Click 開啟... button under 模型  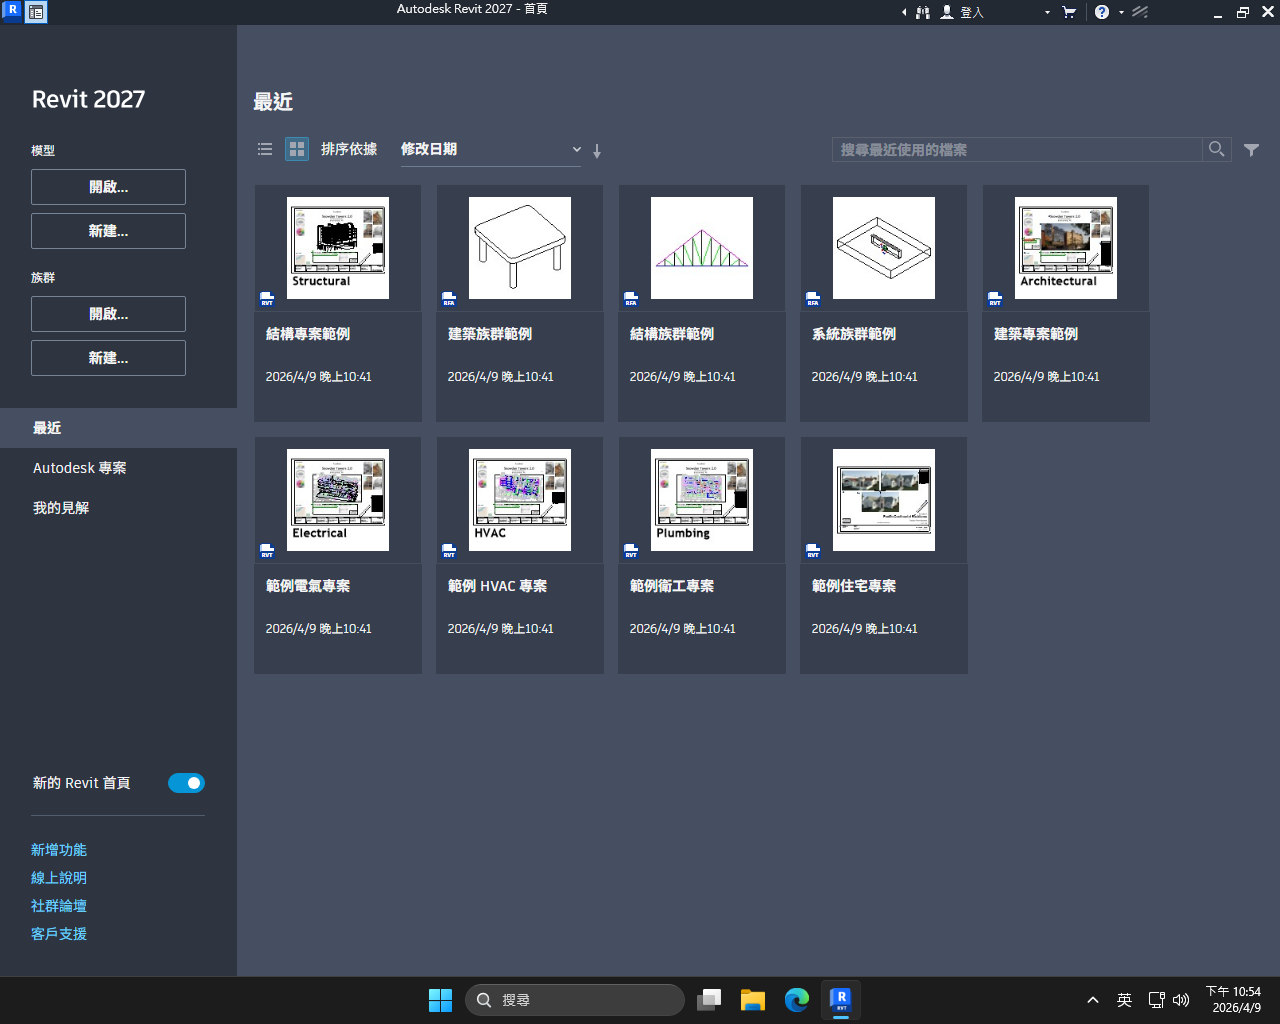point(108,187)
